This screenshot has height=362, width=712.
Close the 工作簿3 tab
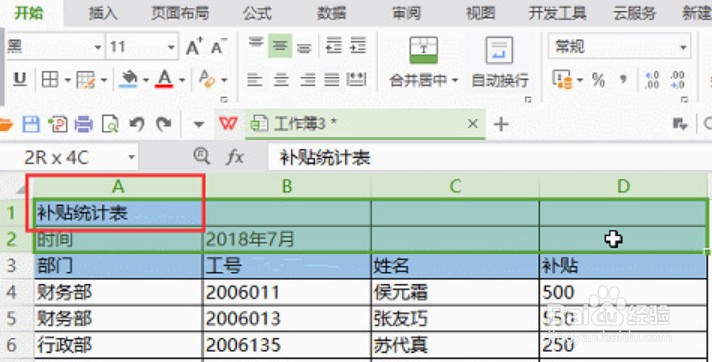pyautogui.click(x=473, y=124)
